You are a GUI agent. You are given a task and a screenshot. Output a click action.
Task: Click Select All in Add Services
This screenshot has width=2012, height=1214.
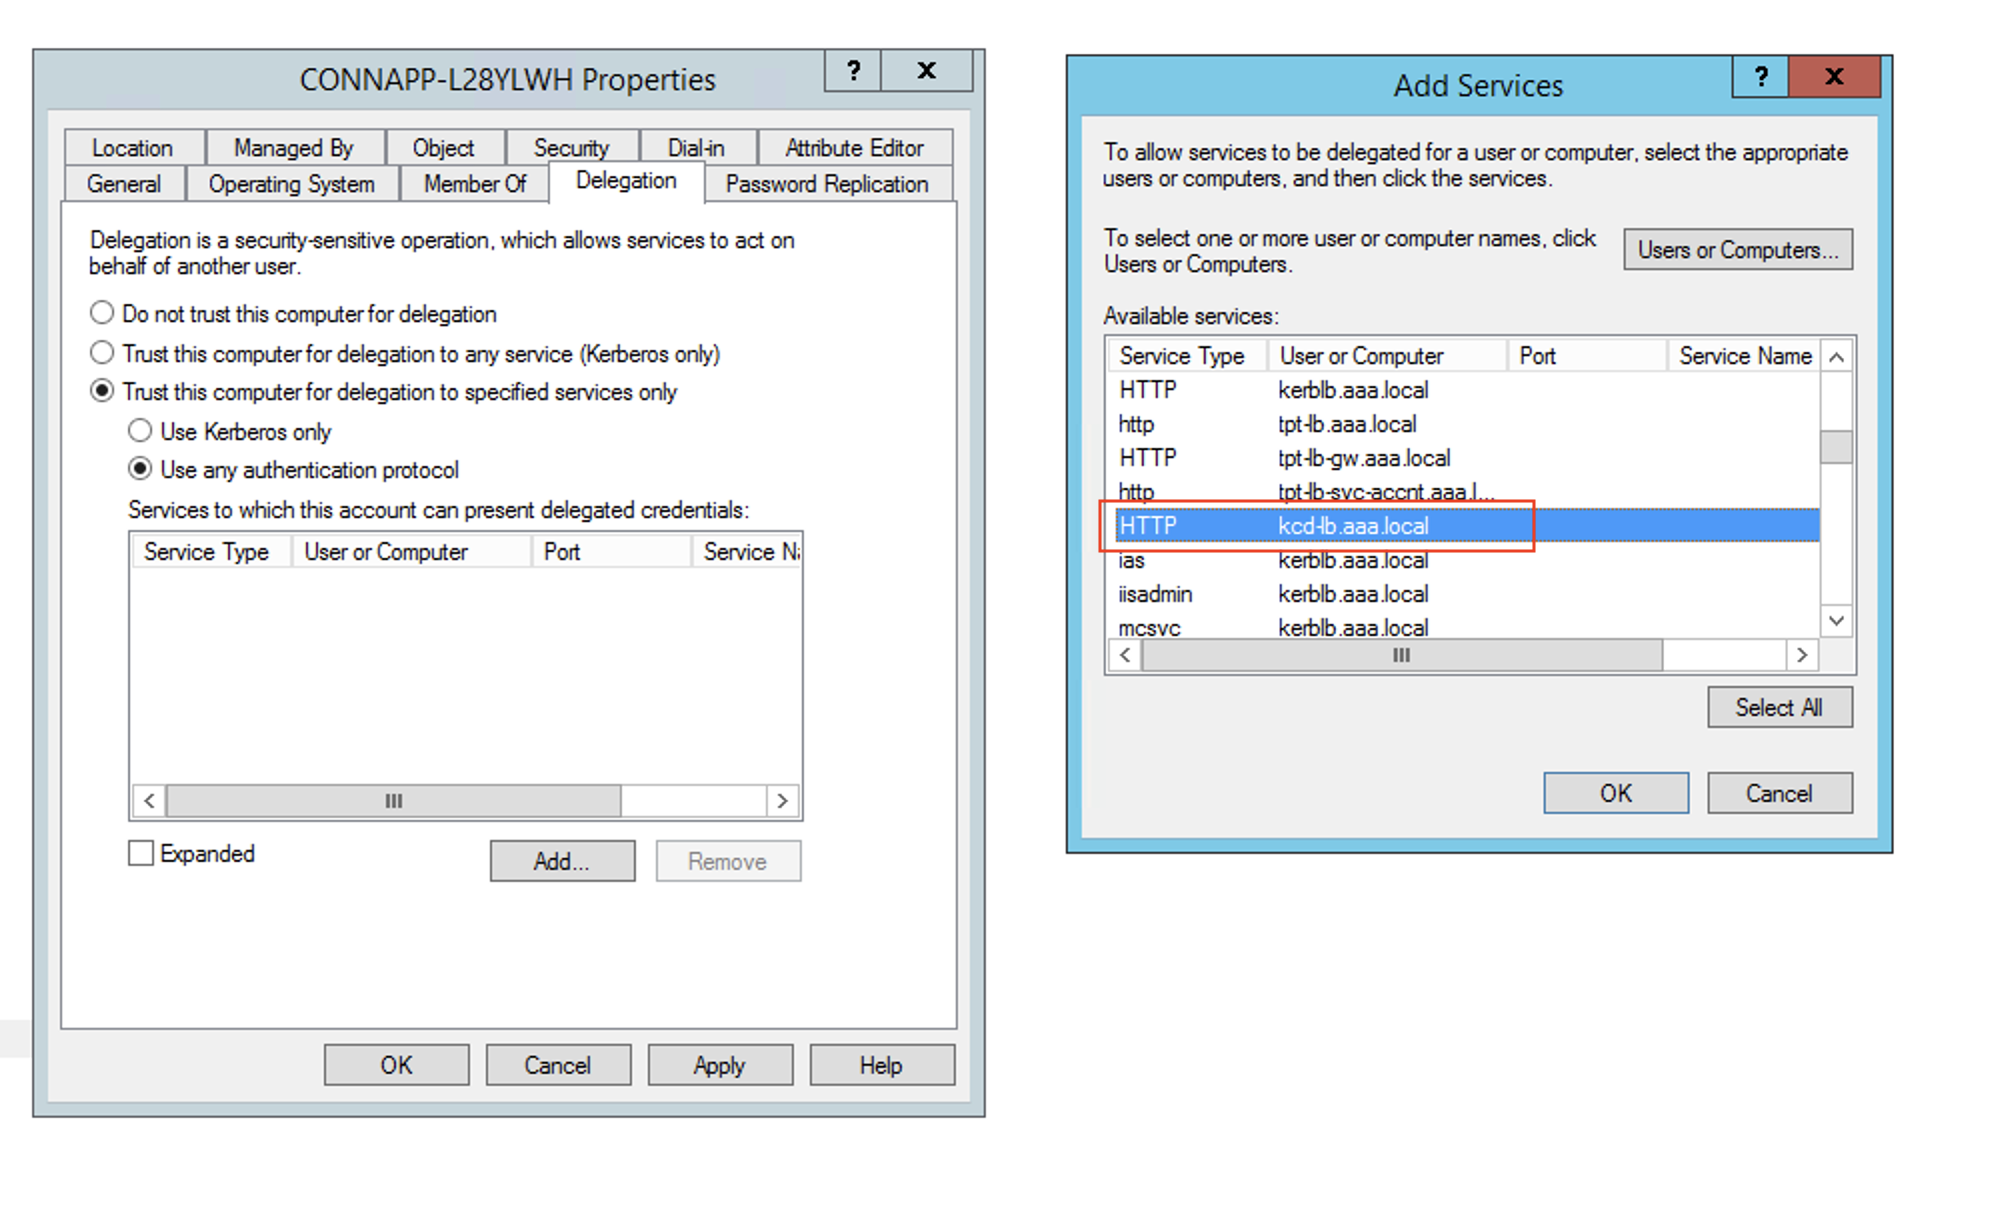(x=1778, y=708)
